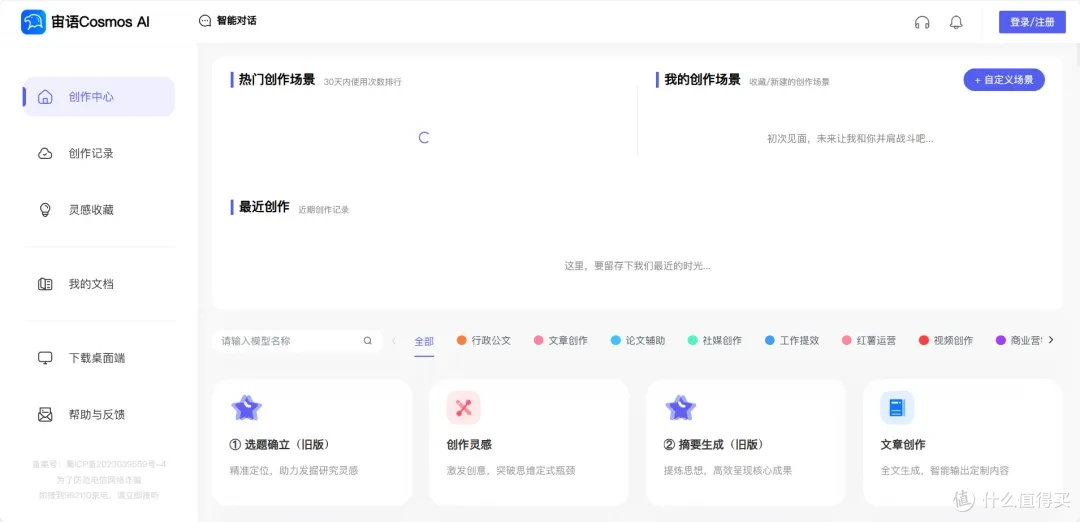Open 智能对话 from the top bar
1080x522 pixels.
(227, 21)
